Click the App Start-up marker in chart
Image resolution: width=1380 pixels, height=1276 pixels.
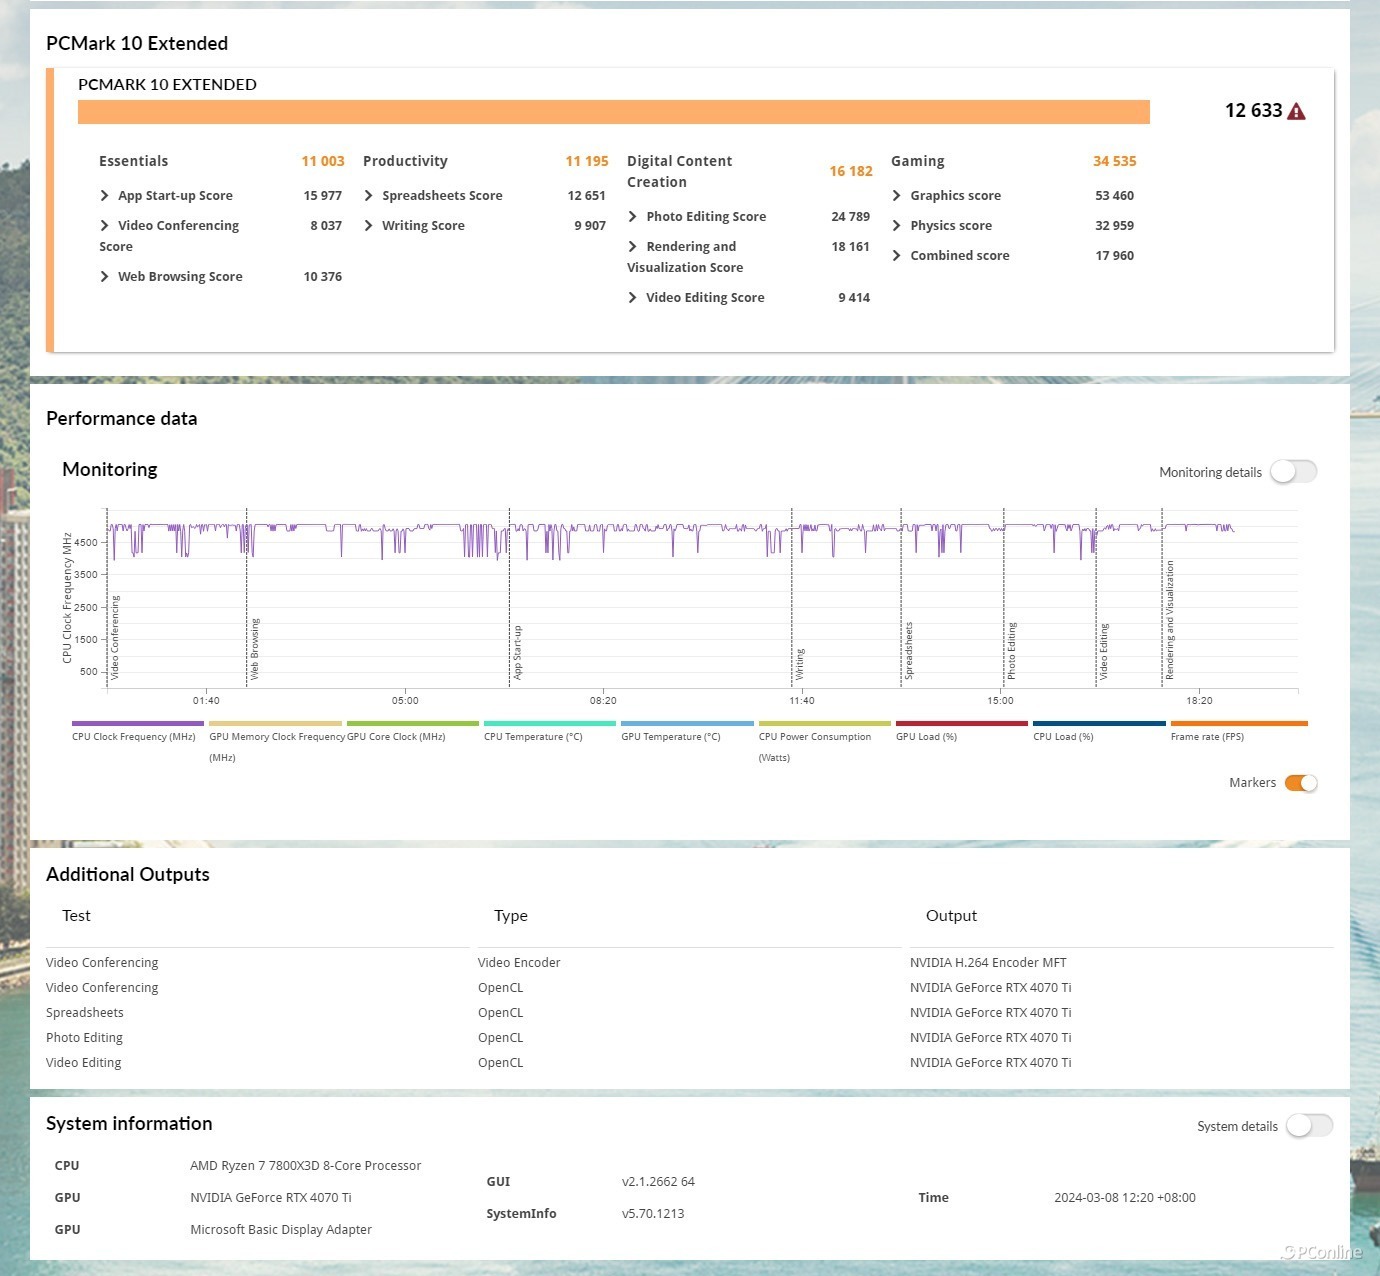click(517, 652)
